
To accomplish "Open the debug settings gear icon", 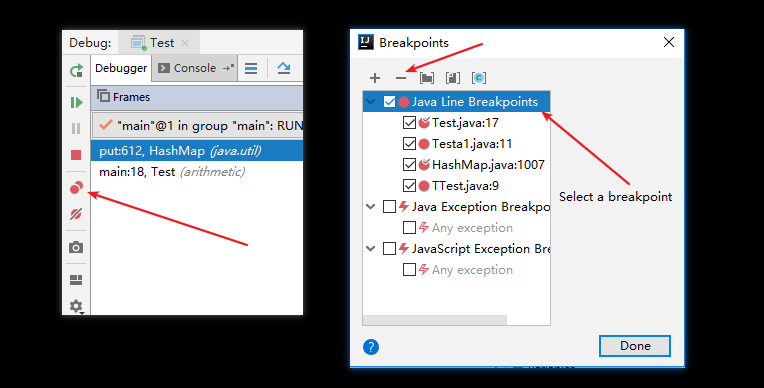I will point(76,306).
